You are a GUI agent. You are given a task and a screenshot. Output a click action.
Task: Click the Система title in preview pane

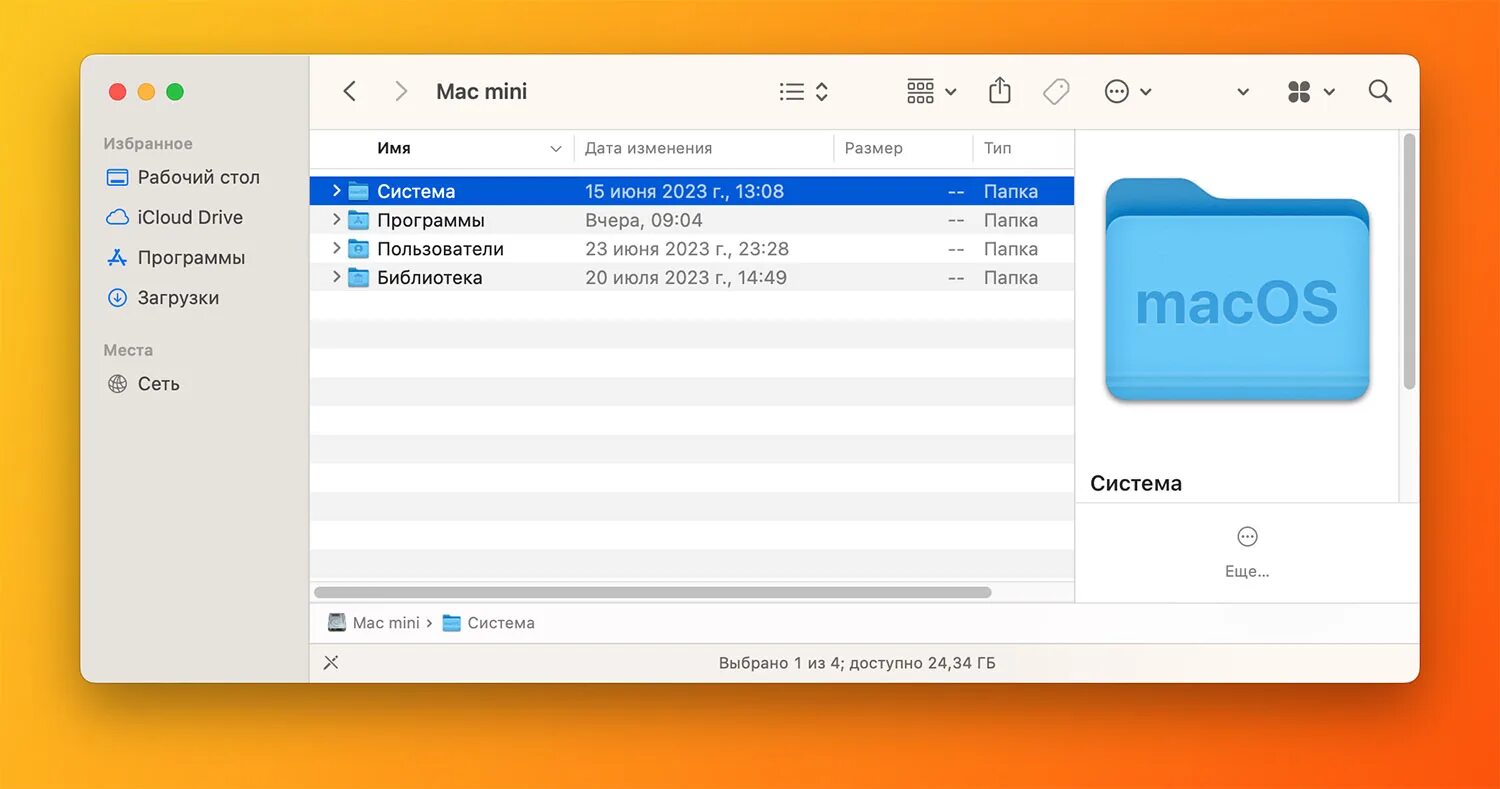point(1136,483)
